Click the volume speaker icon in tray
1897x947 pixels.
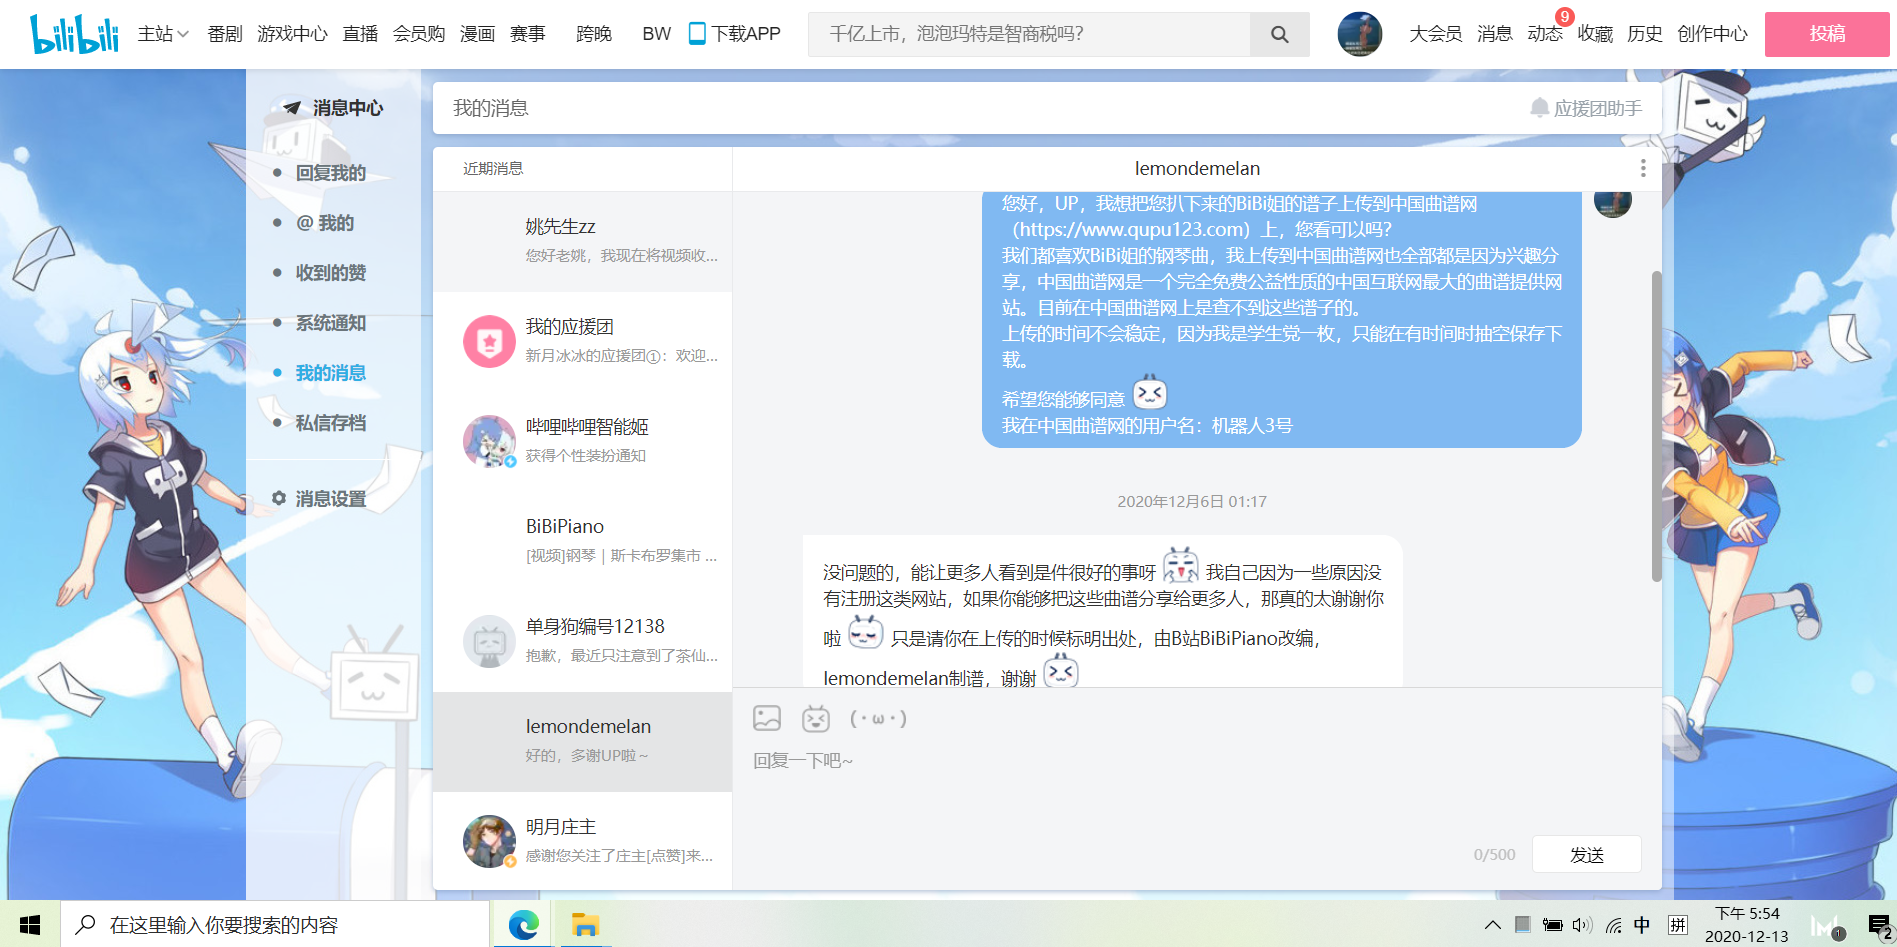tap(1582, 925)
